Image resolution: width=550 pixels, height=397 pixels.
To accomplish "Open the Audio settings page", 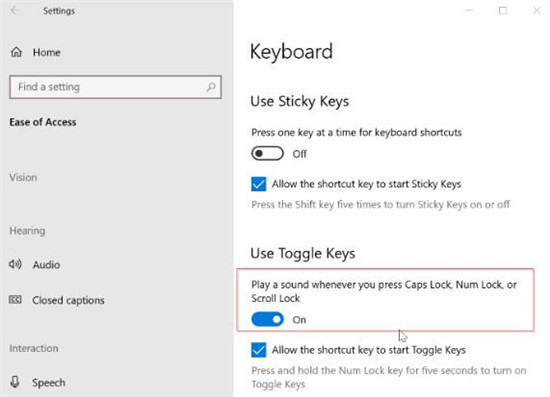I will coord(46,264).
